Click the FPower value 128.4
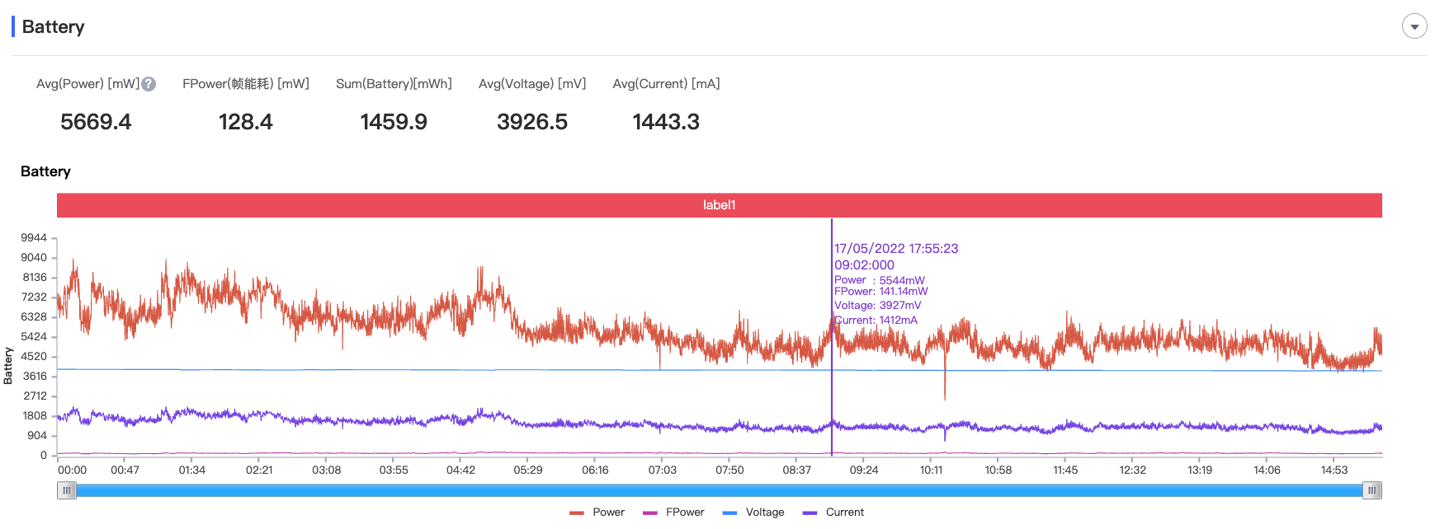Viewport: 1440px width, 529px height. [246, 122]
